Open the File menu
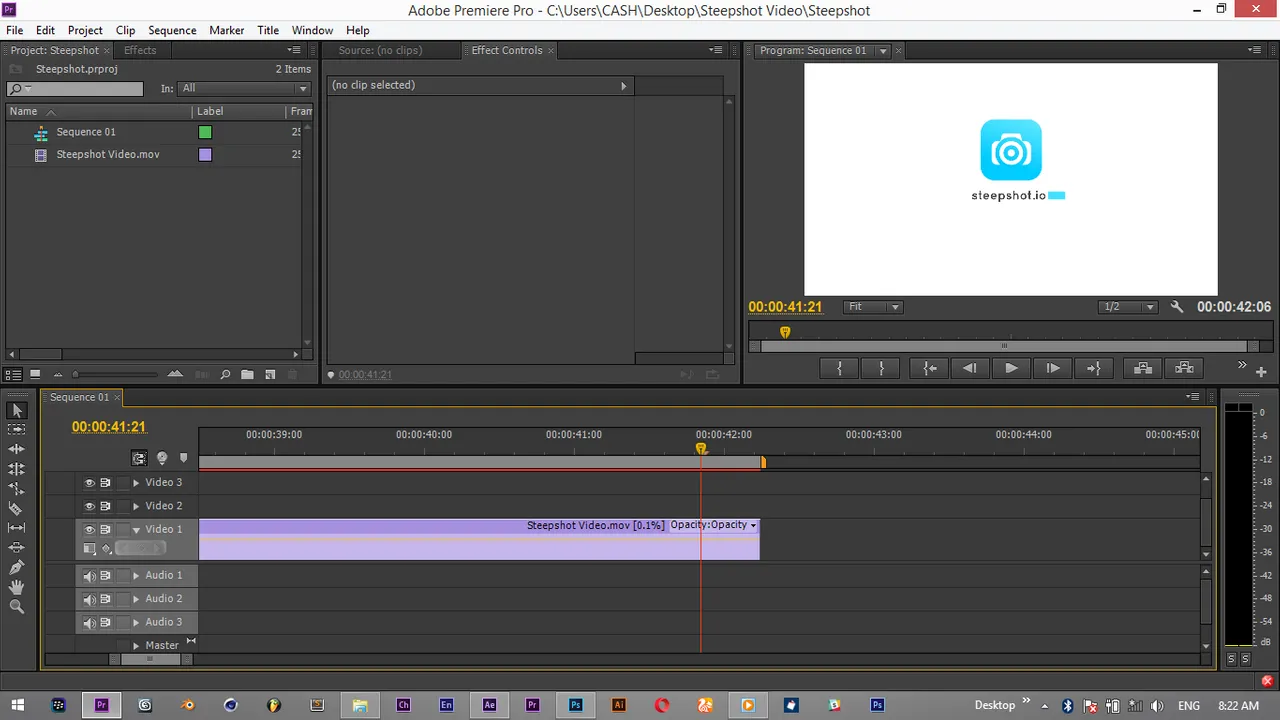This screenshot has width=1280, height=720. (15, 30)
